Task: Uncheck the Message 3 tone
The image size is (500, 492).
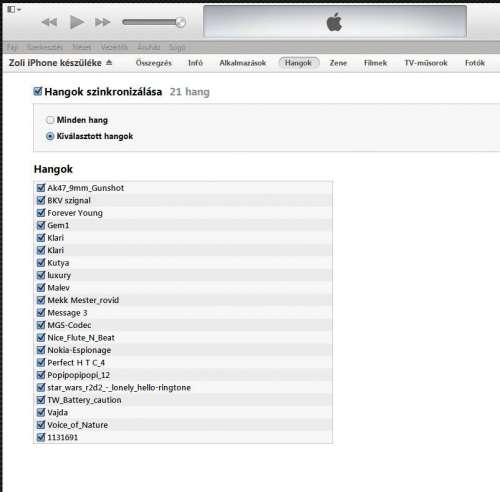Action: pyautogui.click(x=41, y=313)
